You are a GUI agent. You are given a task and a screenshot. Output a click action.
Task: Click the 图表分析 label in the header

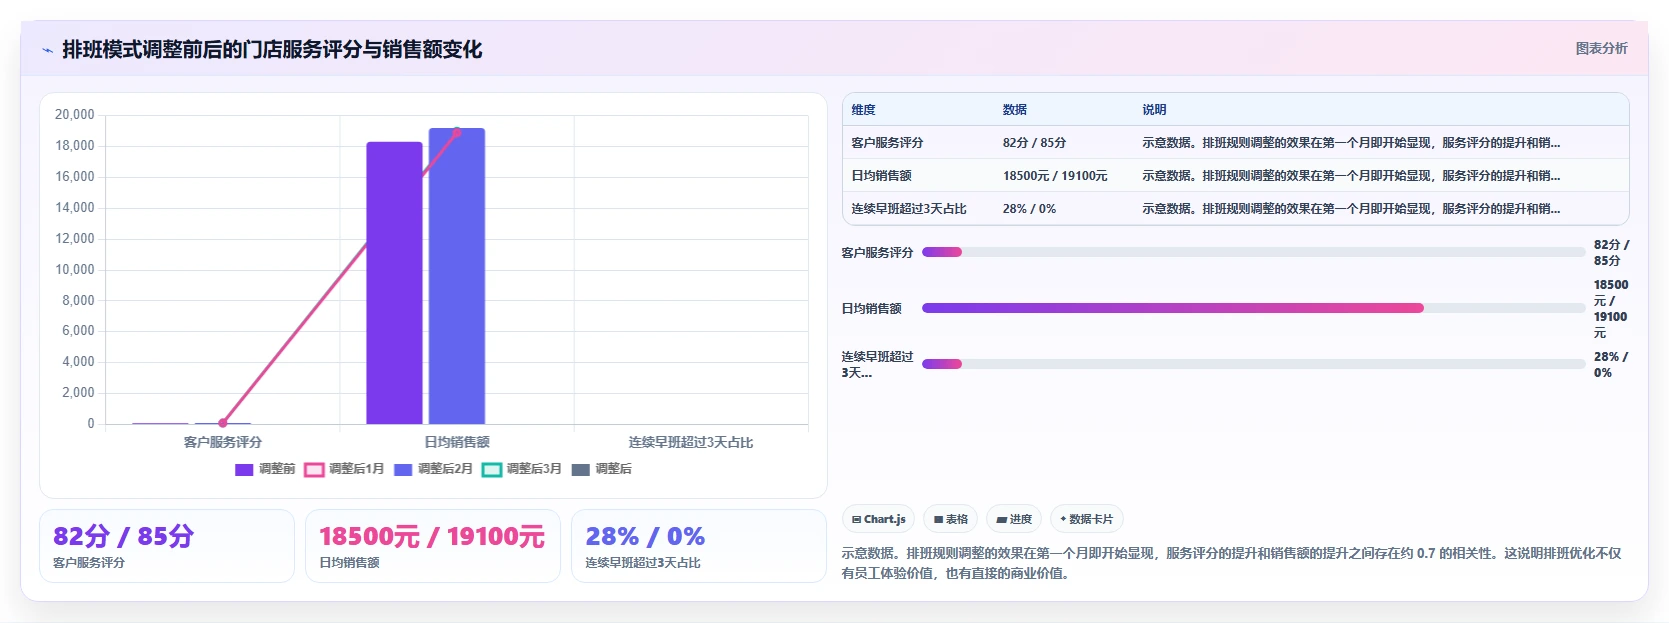pyautogui.click(x=1601, y=48)
